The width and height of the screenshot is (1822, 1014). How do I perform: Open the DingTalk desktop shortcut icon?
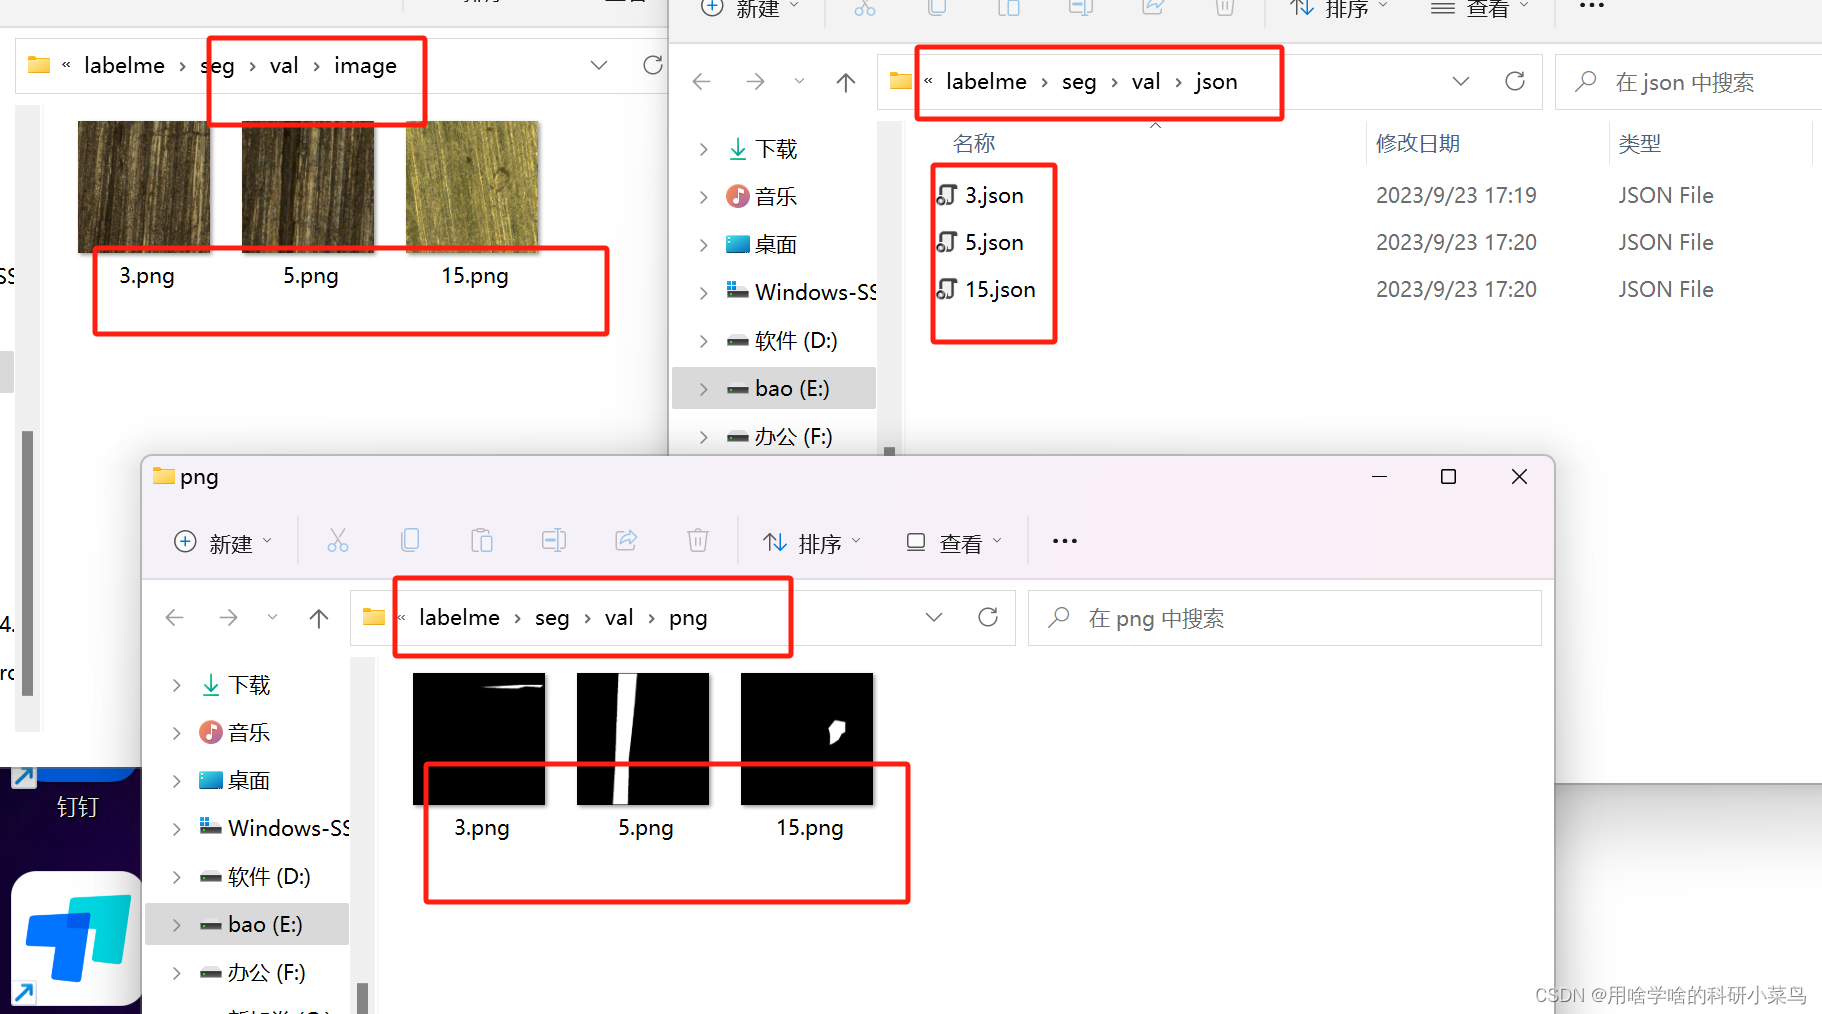click(x=76, y=938)
